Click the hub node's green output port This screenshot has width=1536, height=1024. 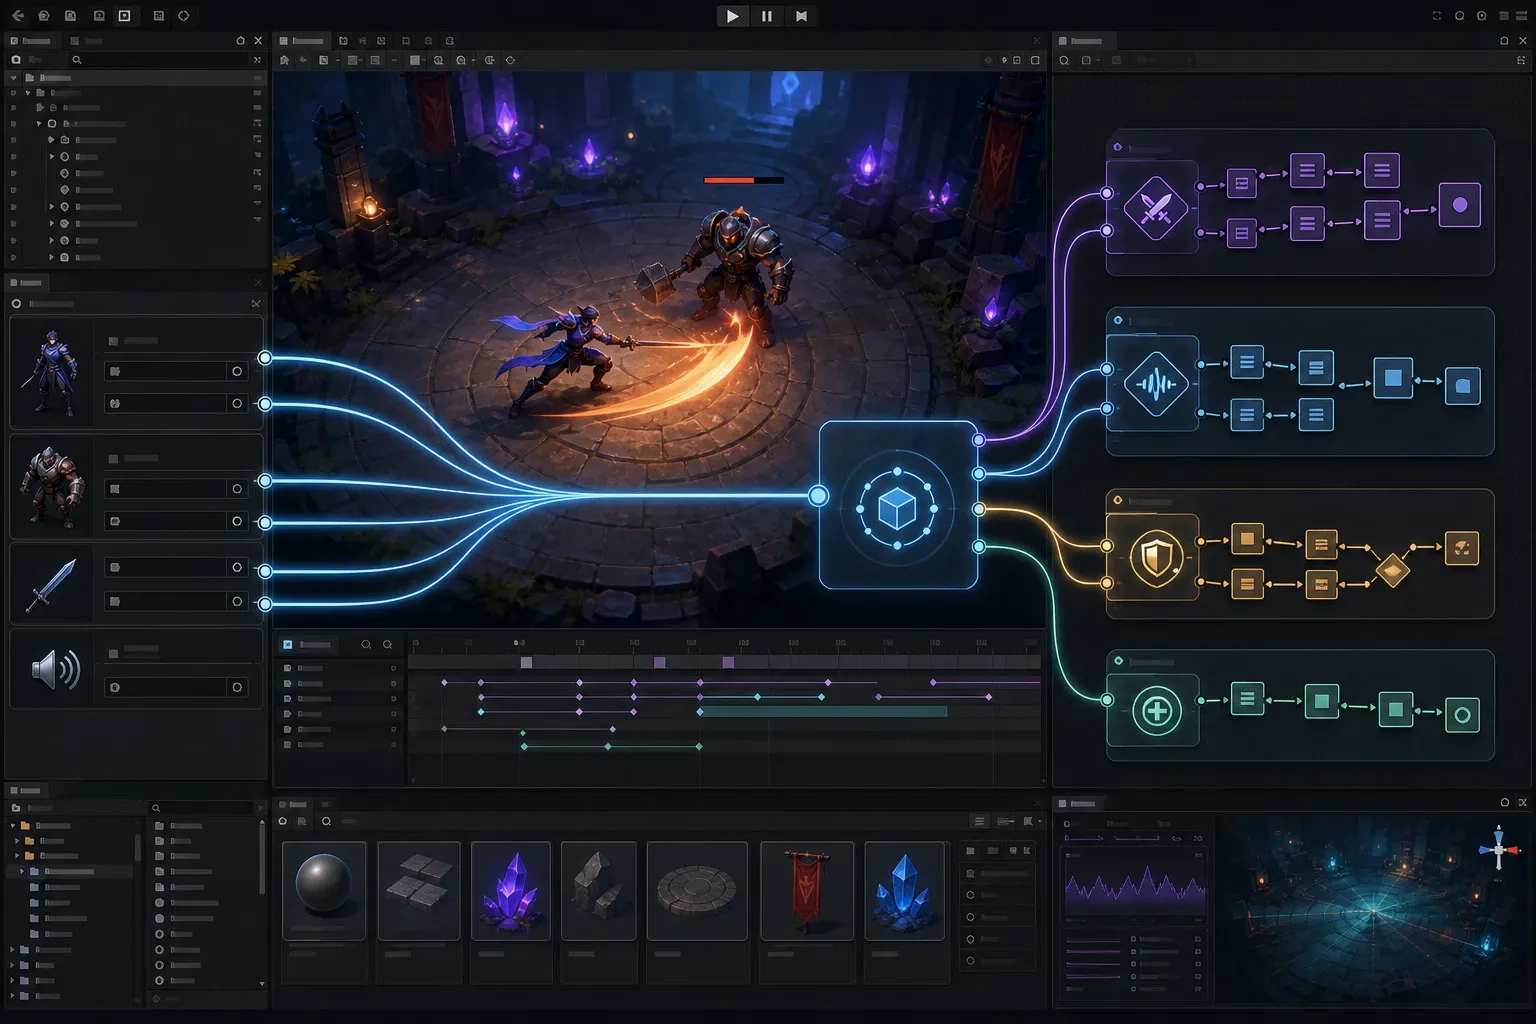tap(979, 546)
